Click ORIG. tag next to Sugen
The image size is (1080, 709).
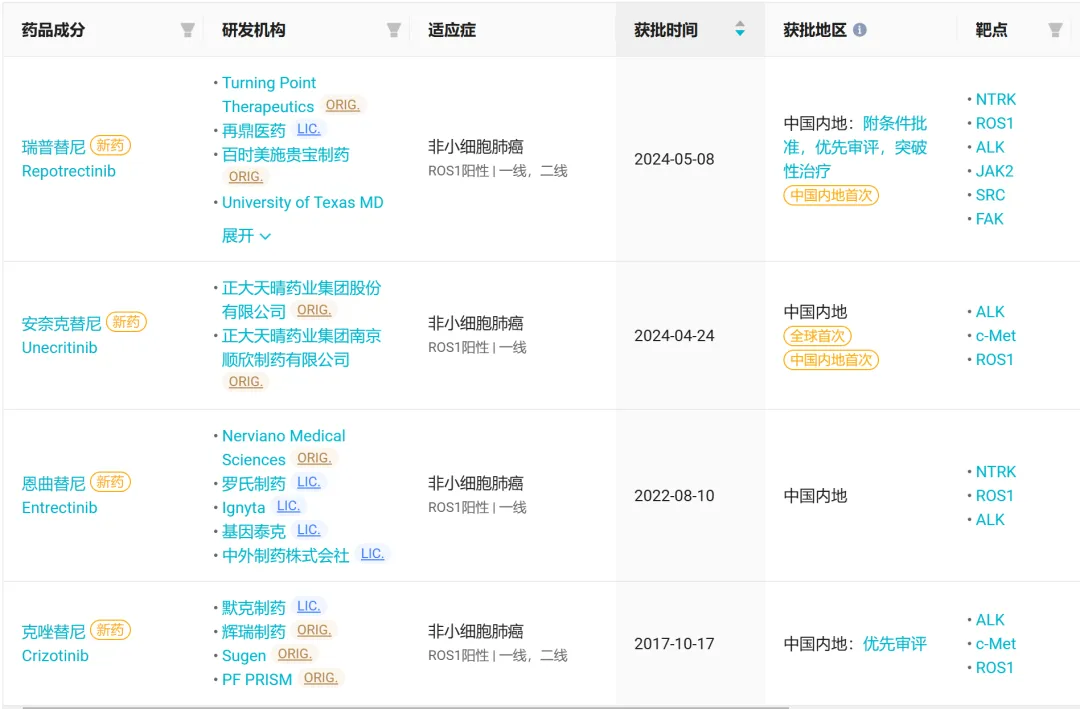[294, 654]
